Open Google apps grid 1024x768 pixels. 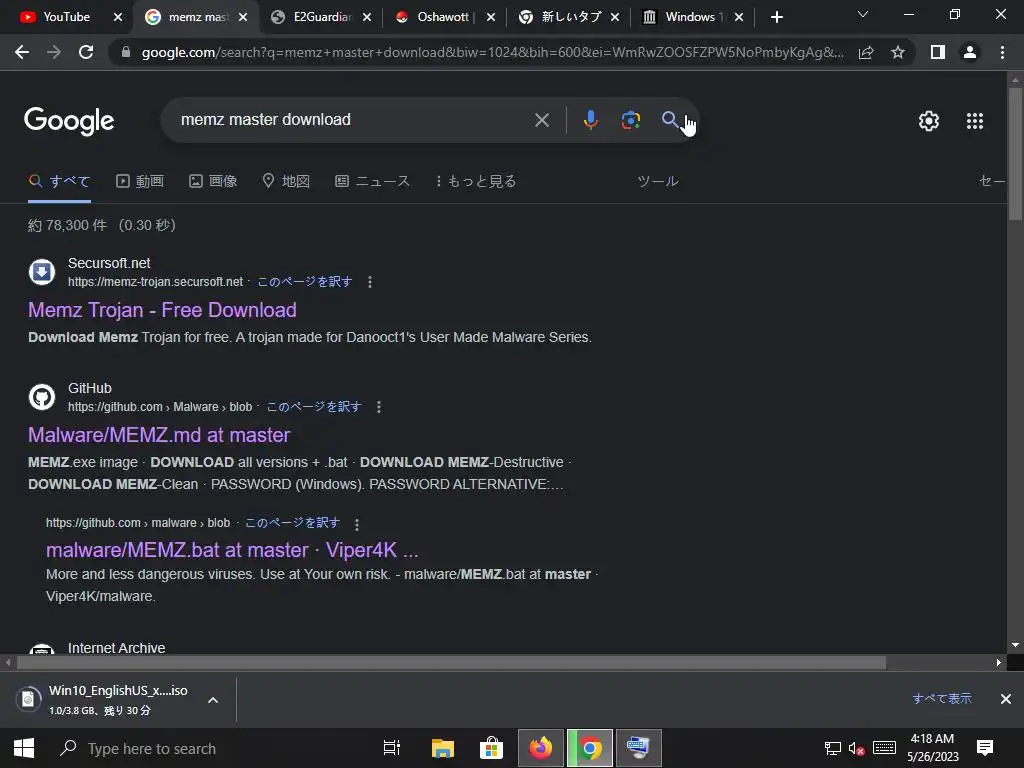(975, 121)
